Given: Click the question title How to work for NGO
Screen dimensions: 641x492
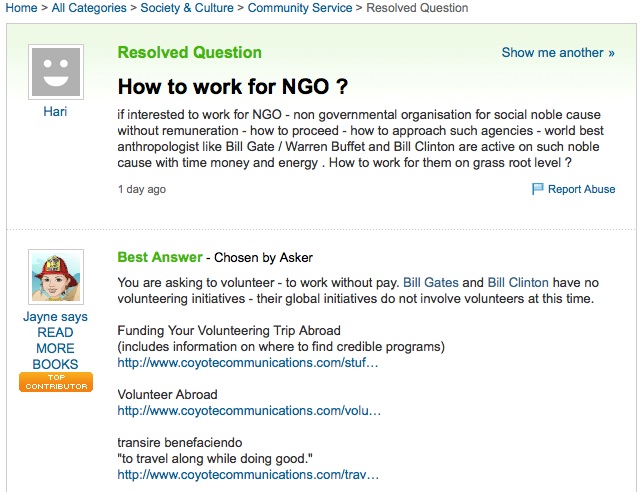Looking at the screenshot, I should point(233,87).
